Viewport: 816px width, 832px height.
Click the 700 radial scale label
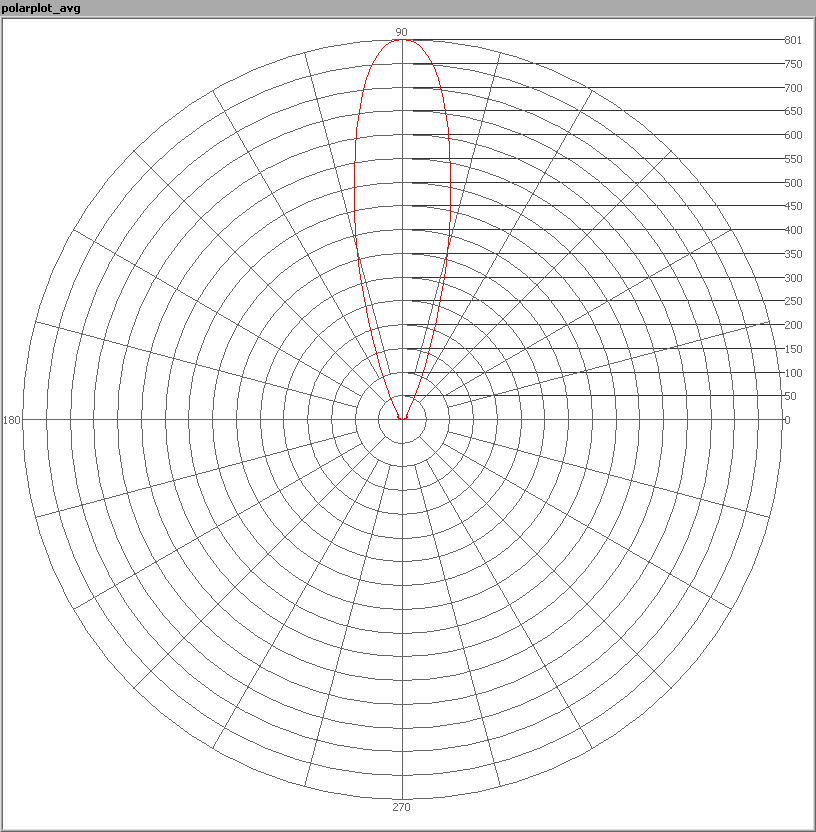(793, 88)
